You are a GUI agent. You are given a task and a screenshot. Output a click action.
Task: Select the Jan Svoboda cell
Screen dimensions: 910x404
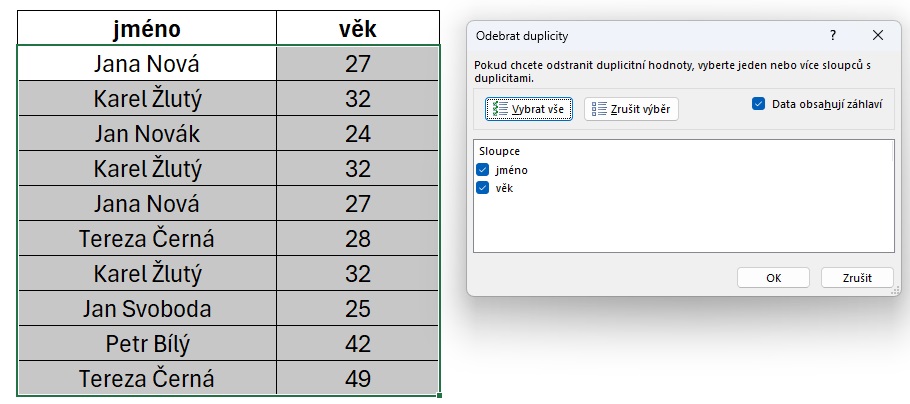[147, 309]
